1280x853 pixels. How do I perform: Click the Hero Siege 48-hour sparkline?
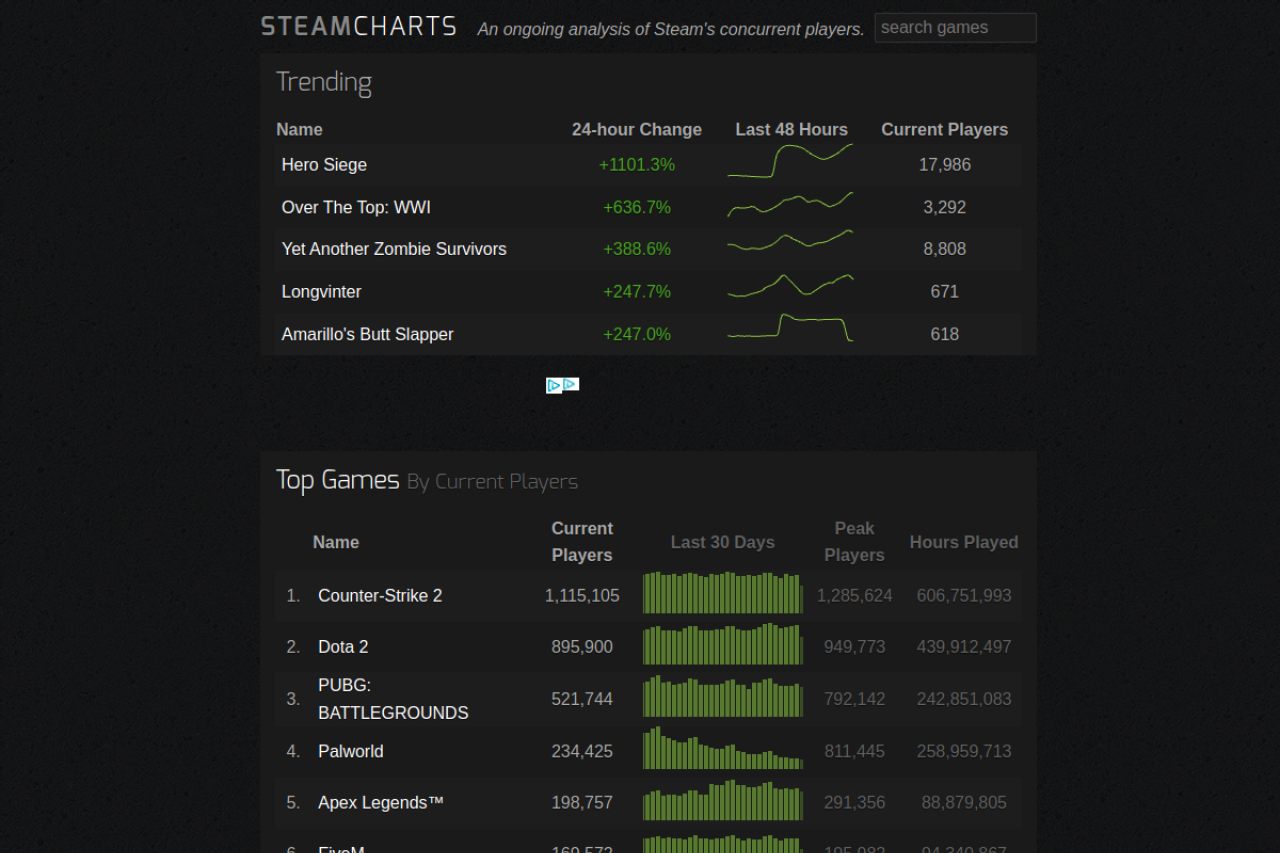[x=790, y=161]
